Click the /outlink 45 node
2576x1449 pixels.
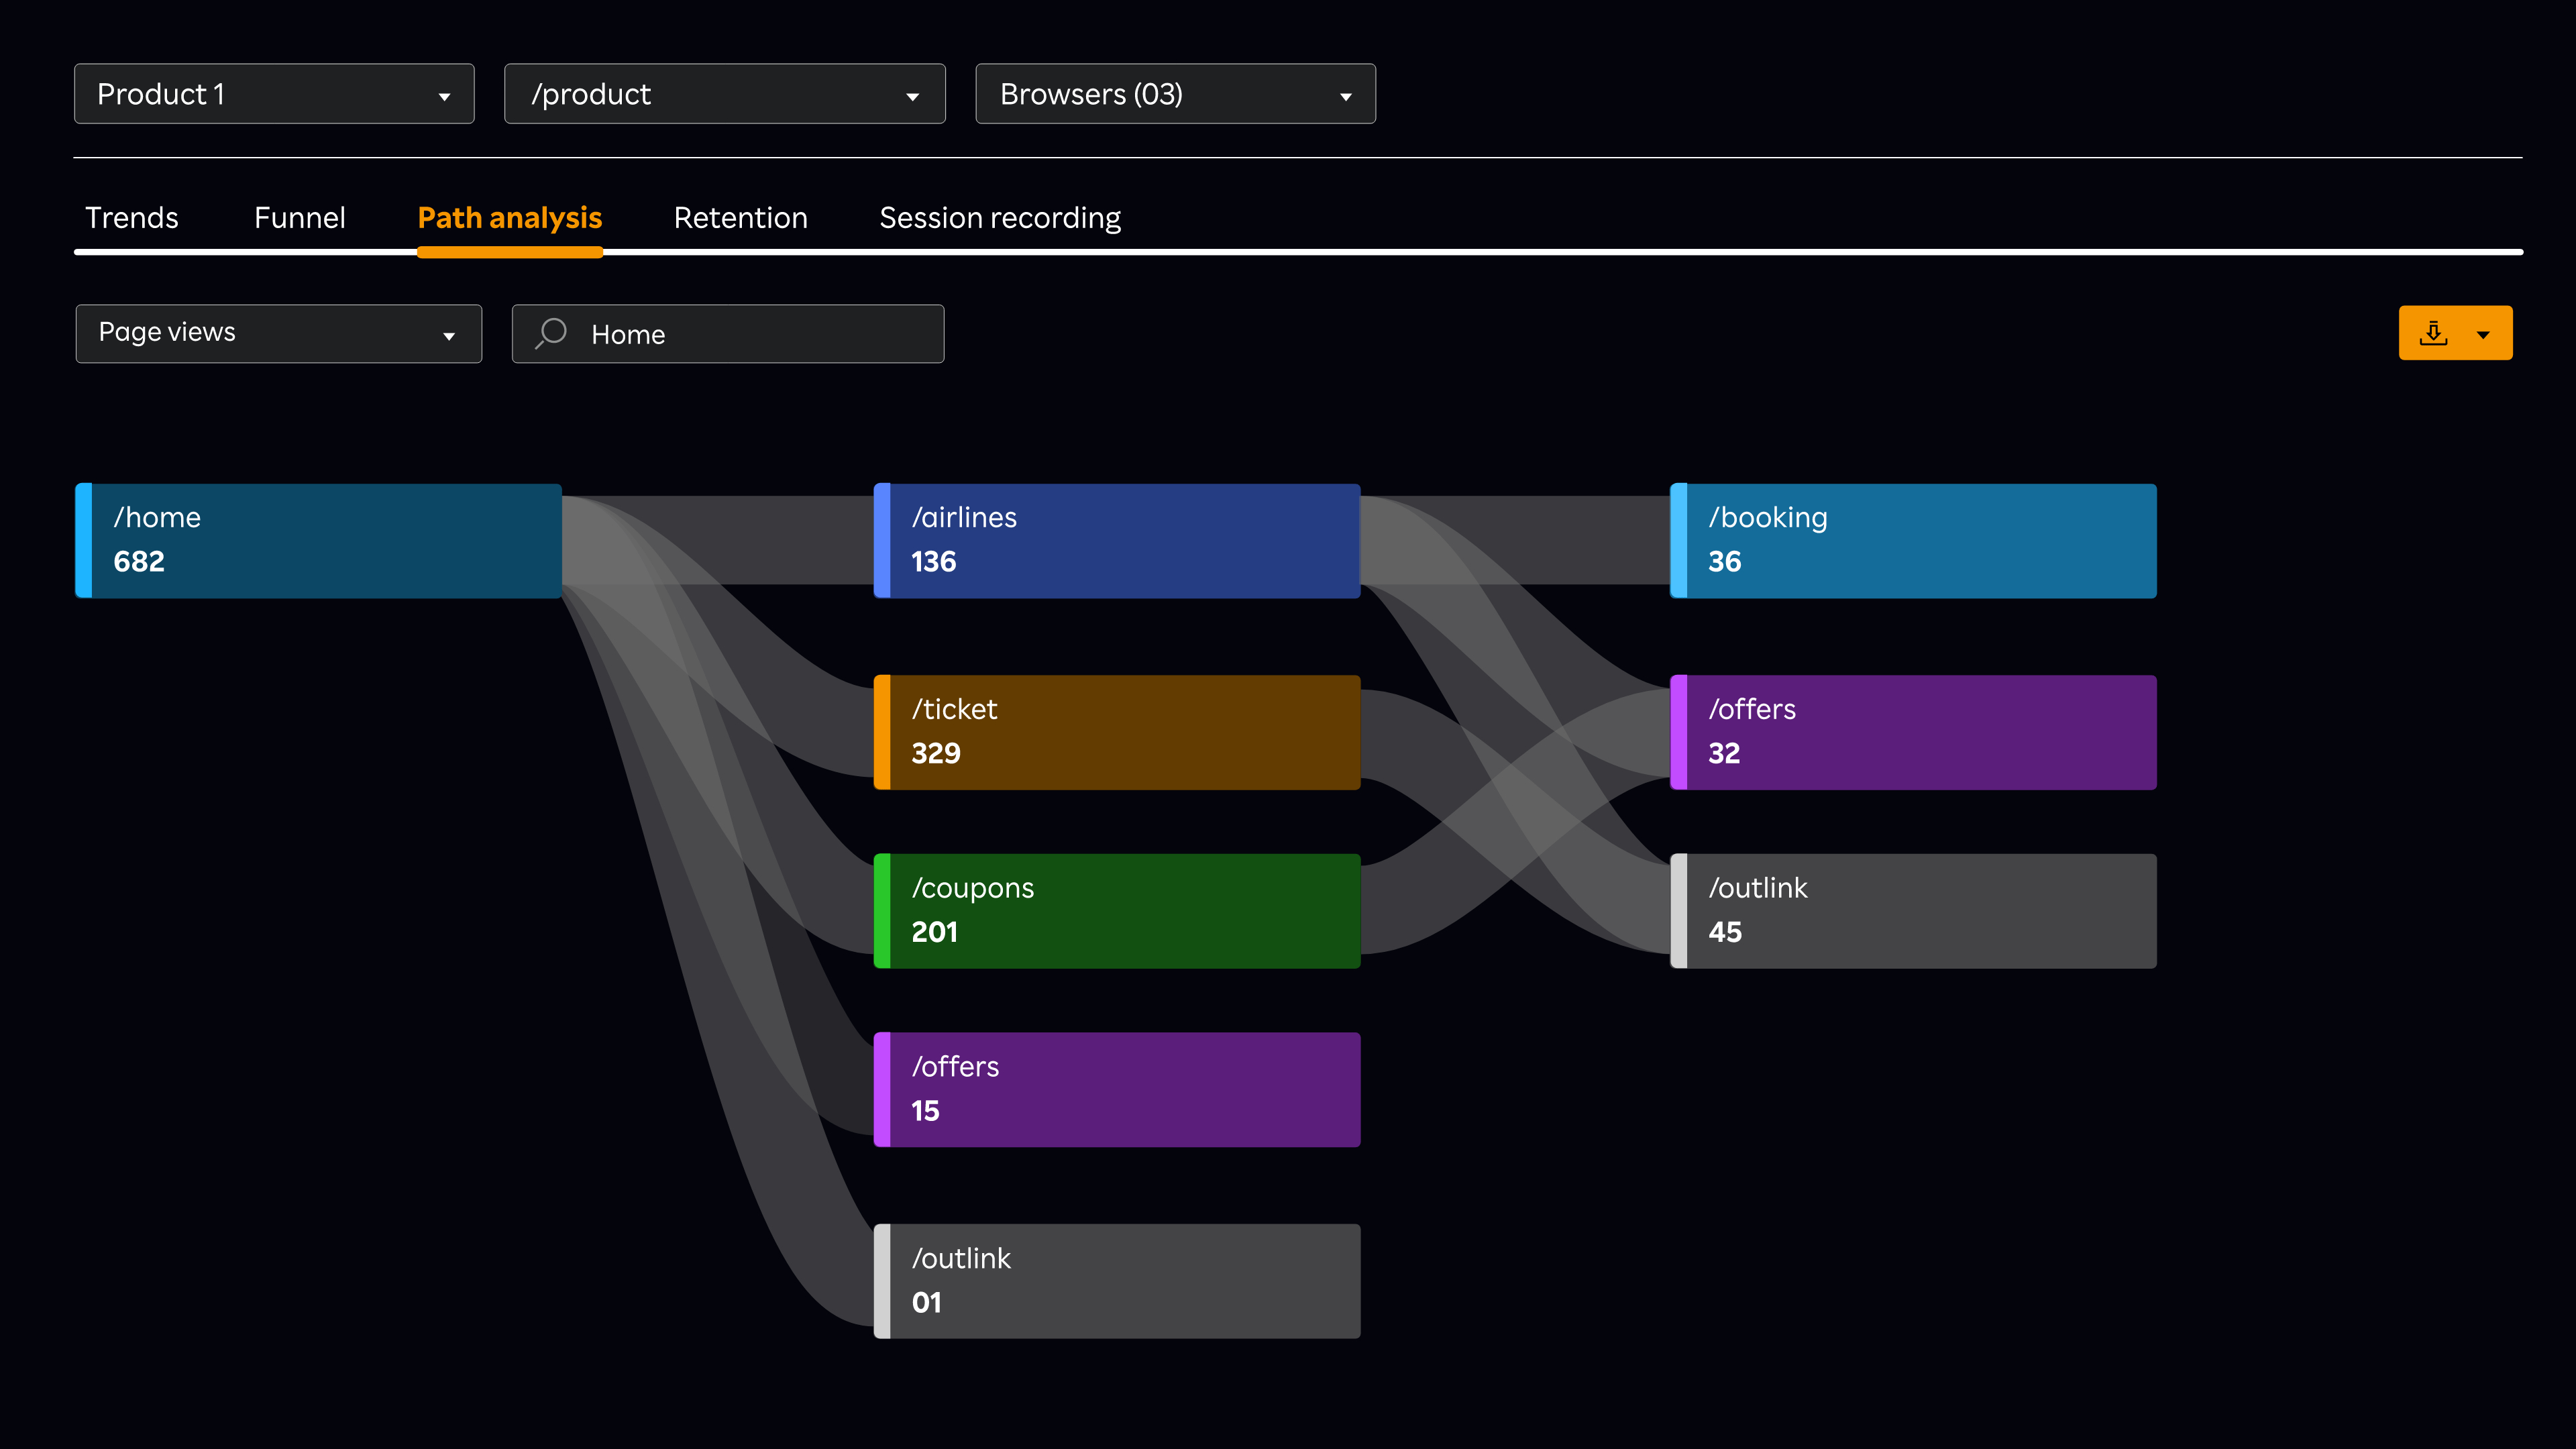pos(1912,910)
